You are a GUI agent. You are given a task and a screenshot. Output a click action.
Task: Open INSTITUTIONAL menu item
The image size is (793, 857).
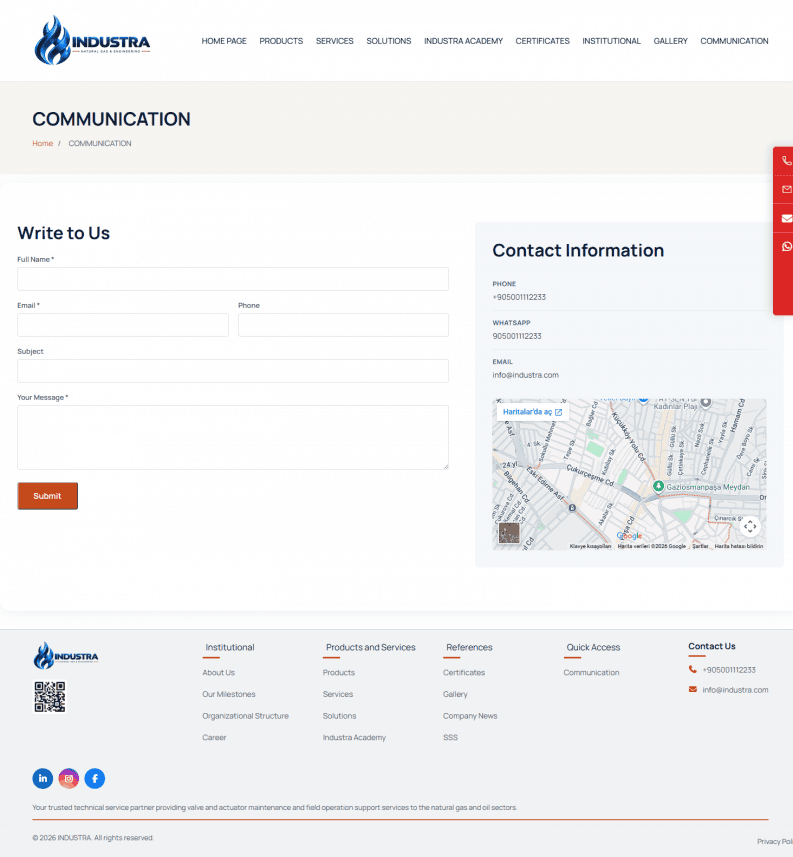coord(611,41)
